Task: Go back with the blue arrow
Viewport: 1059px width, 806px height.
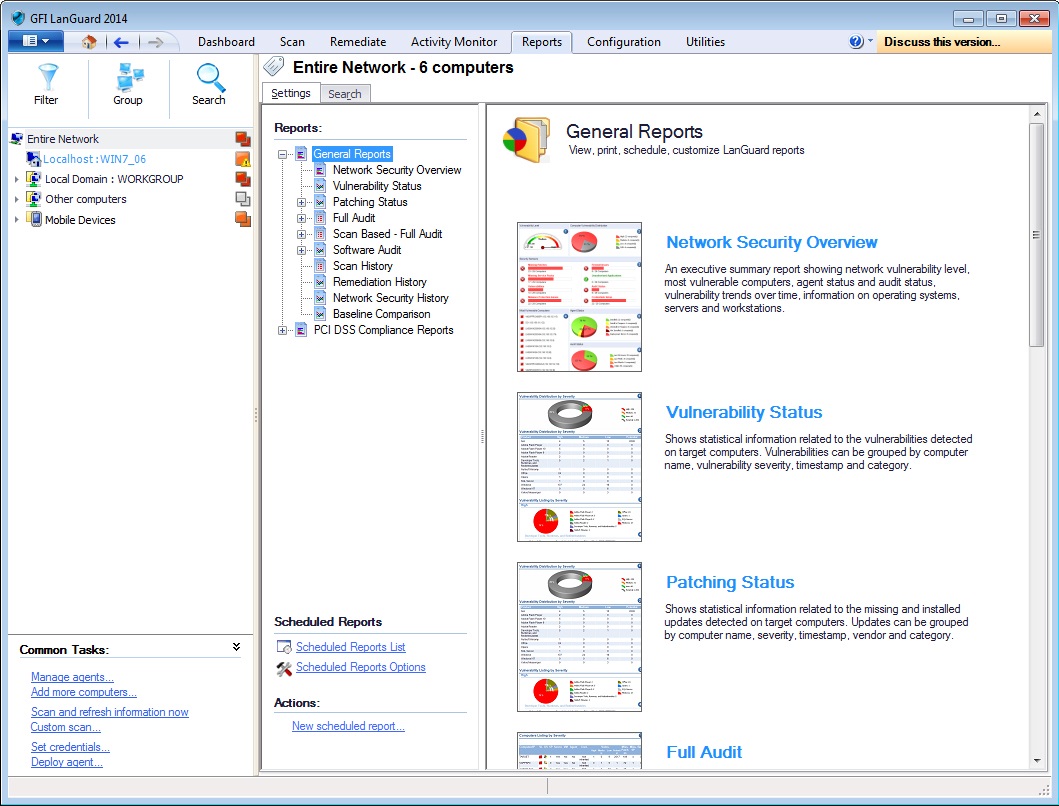Action: (122, 43)
